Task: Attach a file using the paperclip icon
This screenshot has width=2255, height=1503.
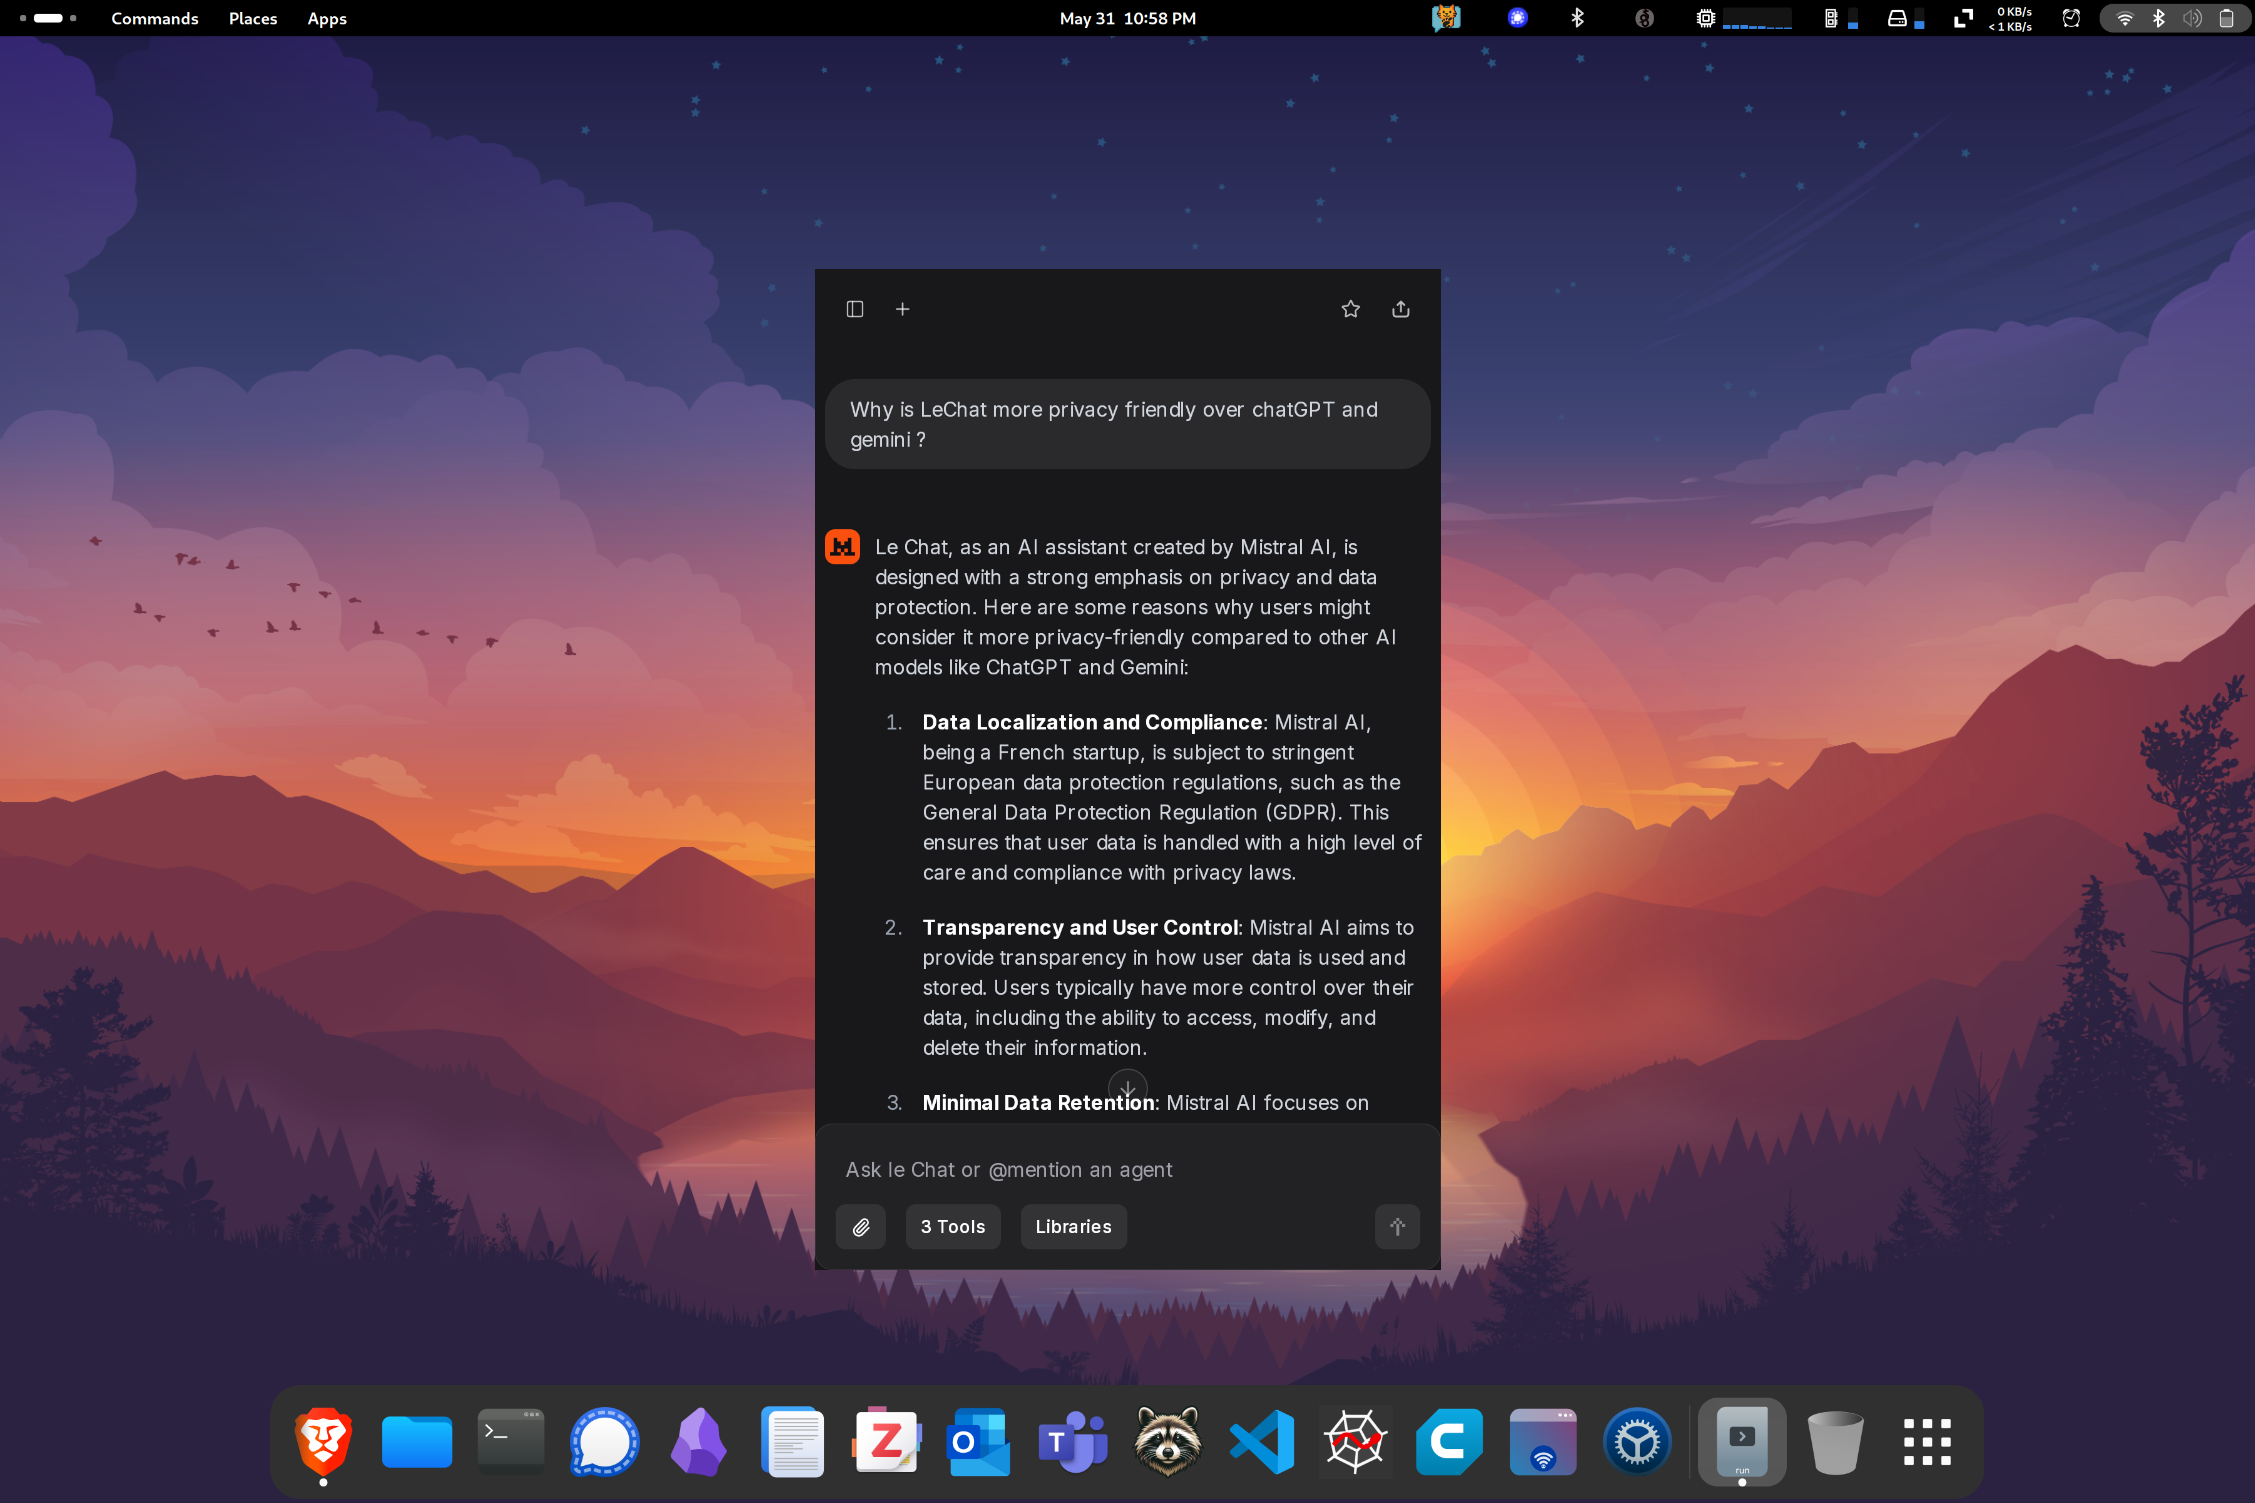Action: [860, 1226]
